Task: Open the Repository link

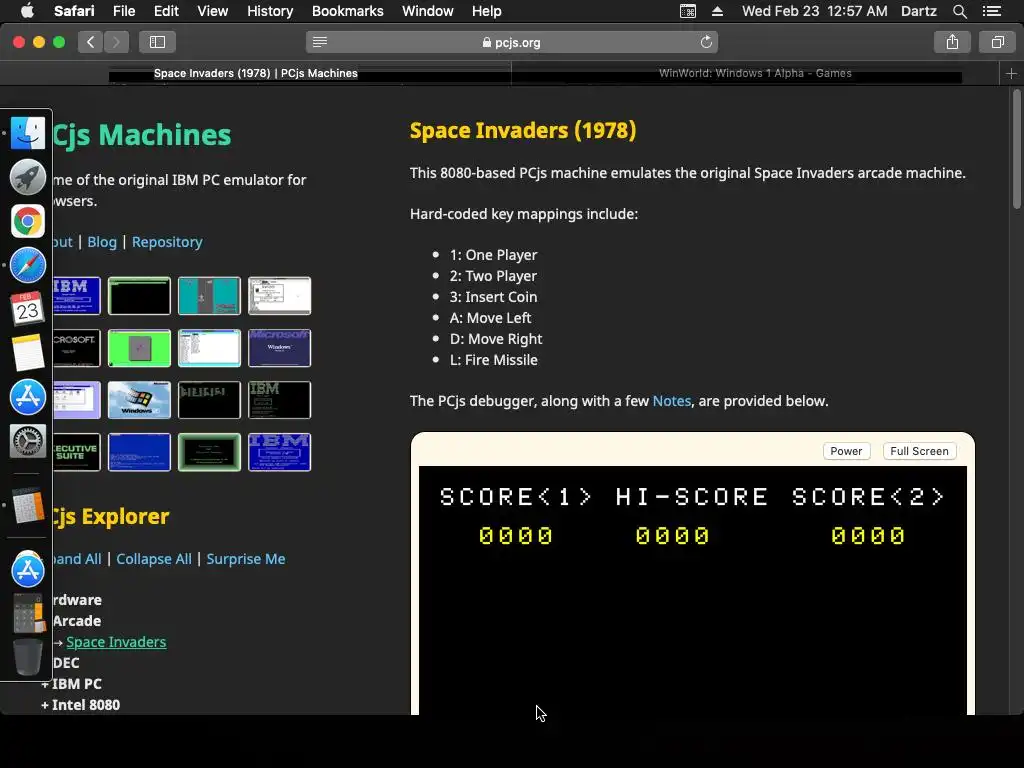Action: point(167,242)
